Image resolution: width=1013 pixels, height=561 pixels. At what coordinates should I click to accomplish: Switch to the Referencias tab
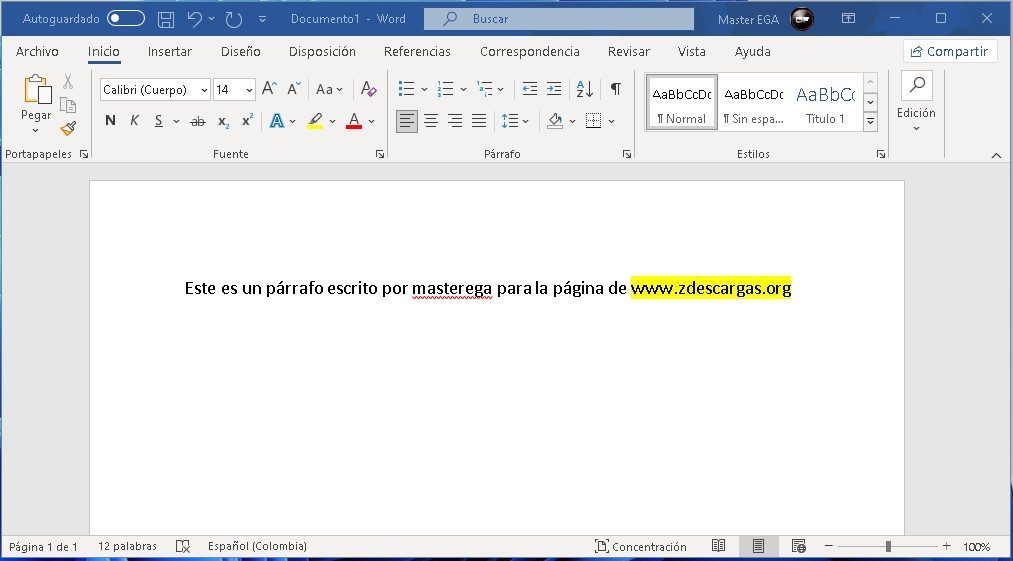click(x=417, y=52)
